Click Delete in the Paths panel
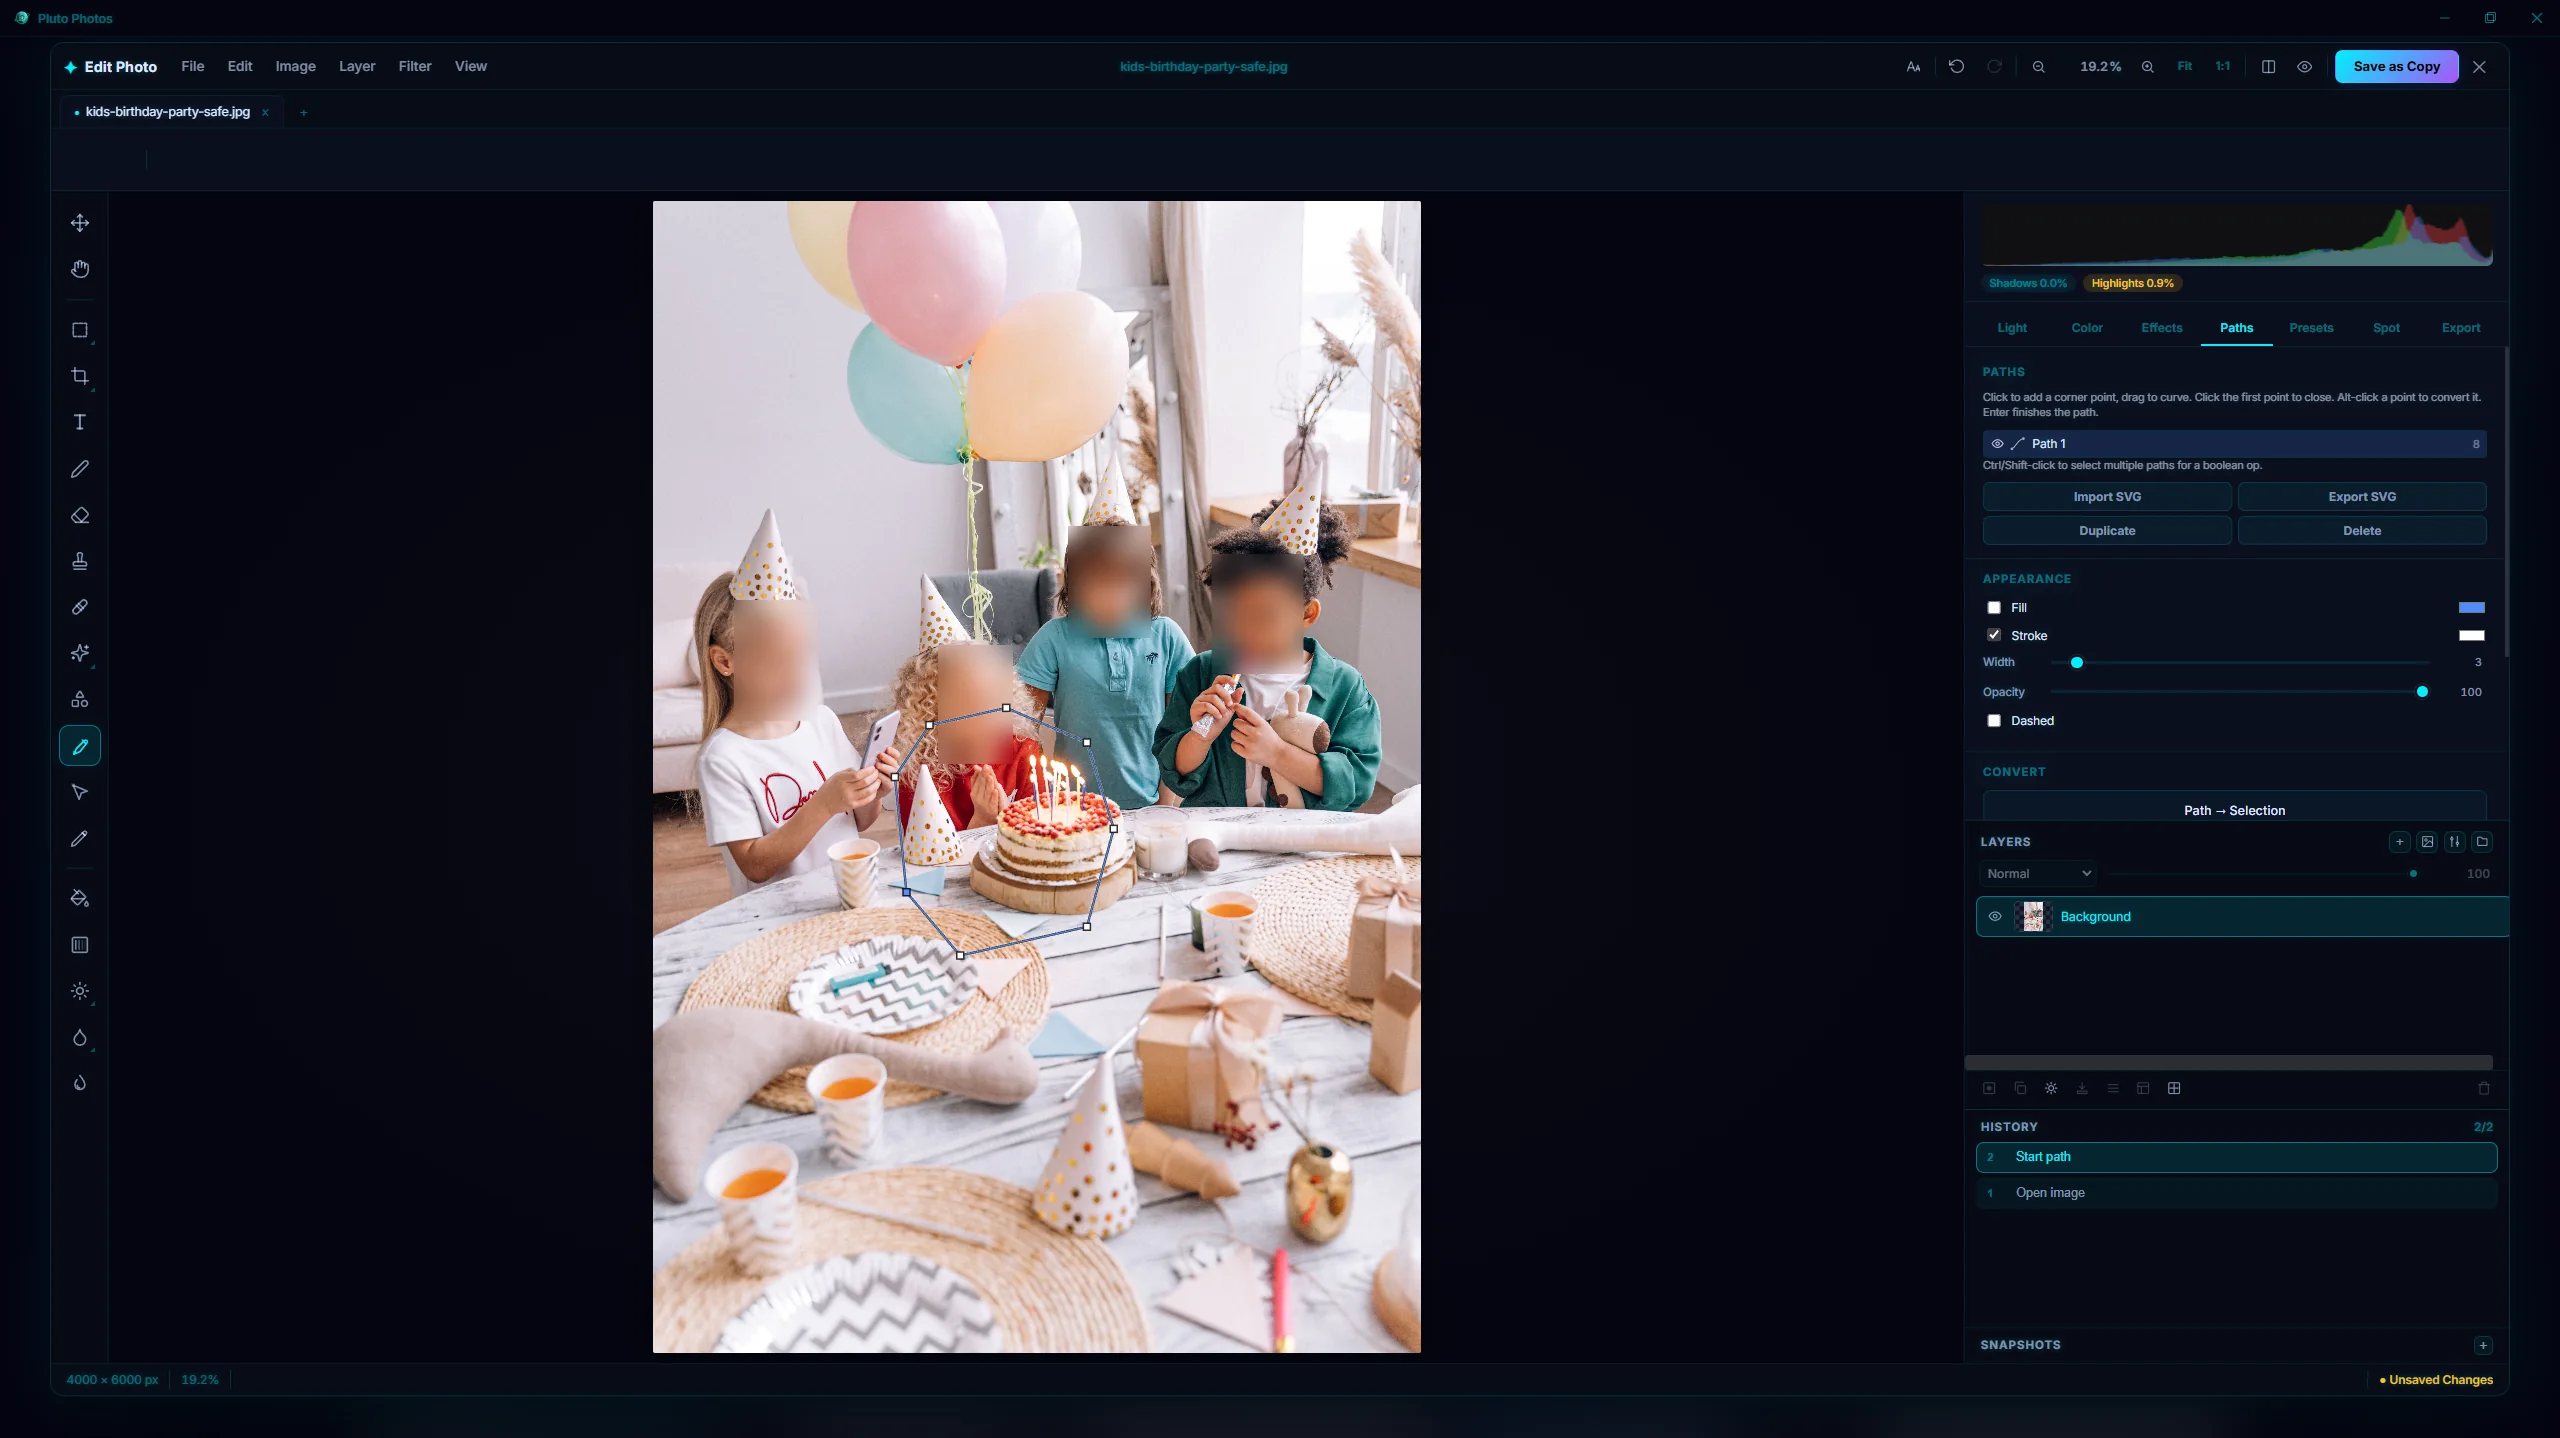This screenshot has width=2560, height=1438. click(2362, 530)
